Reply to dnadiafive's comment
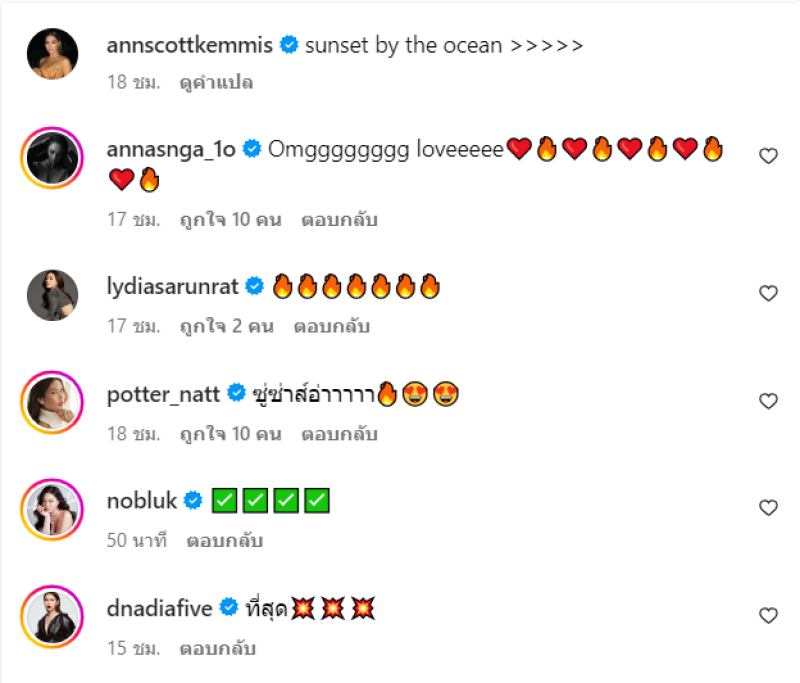Image resolution: width=800 pixels, height=683 pixels. tap(217, 648)
